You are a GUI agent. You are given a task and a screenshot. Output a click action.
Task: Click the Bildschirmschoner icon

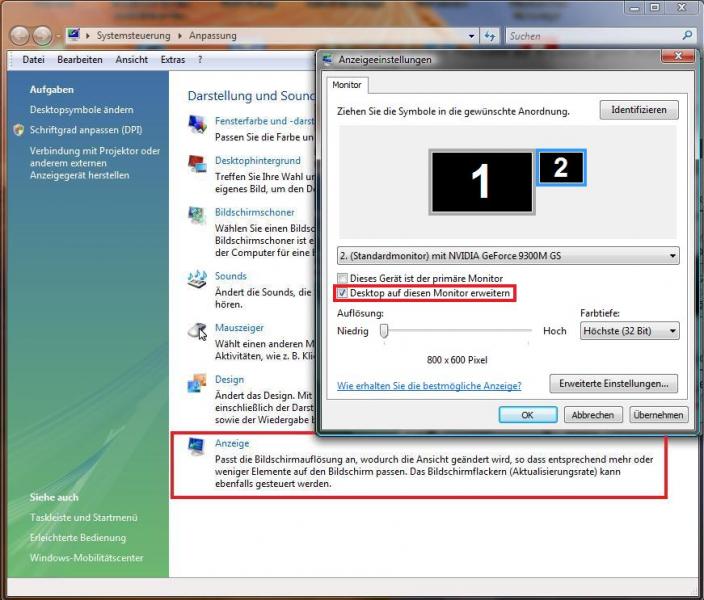[x=197, y=216]
